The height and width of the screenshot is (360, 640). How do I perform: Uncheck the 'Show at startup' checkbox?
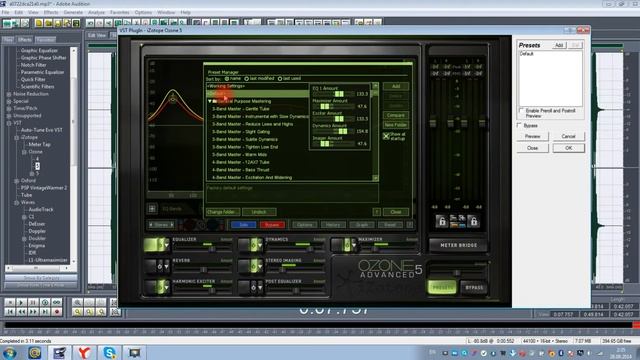(386, 136)
